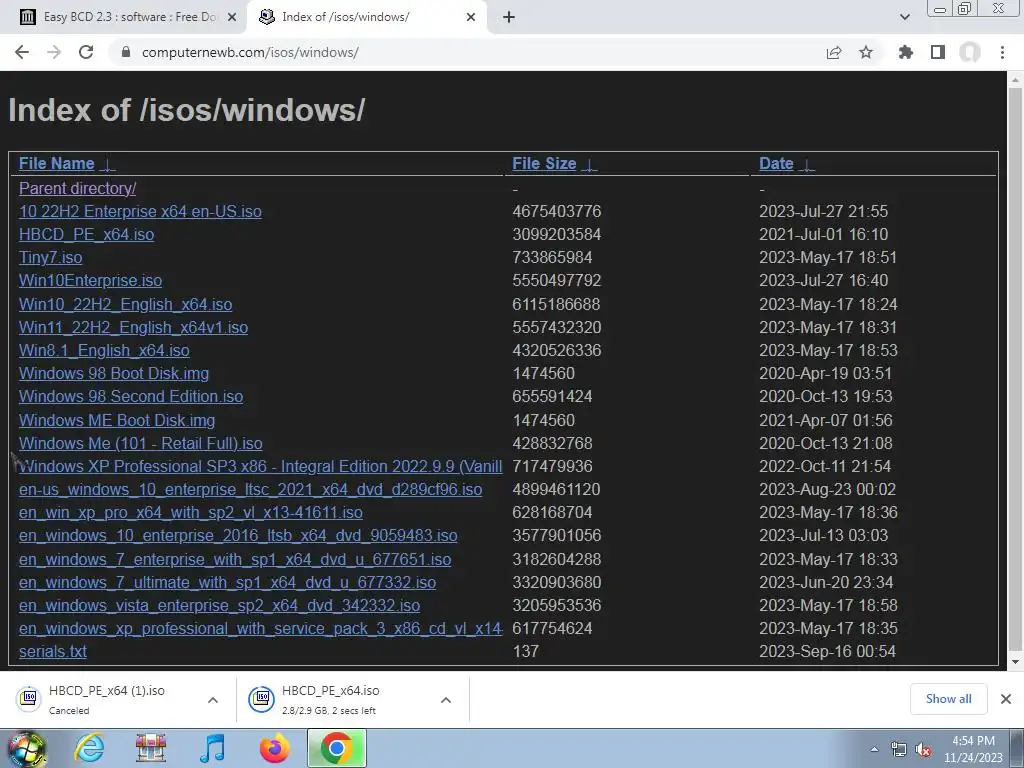Share this page icon in address bar
Screen dimensions: 1024x768
tap(834, 52)
